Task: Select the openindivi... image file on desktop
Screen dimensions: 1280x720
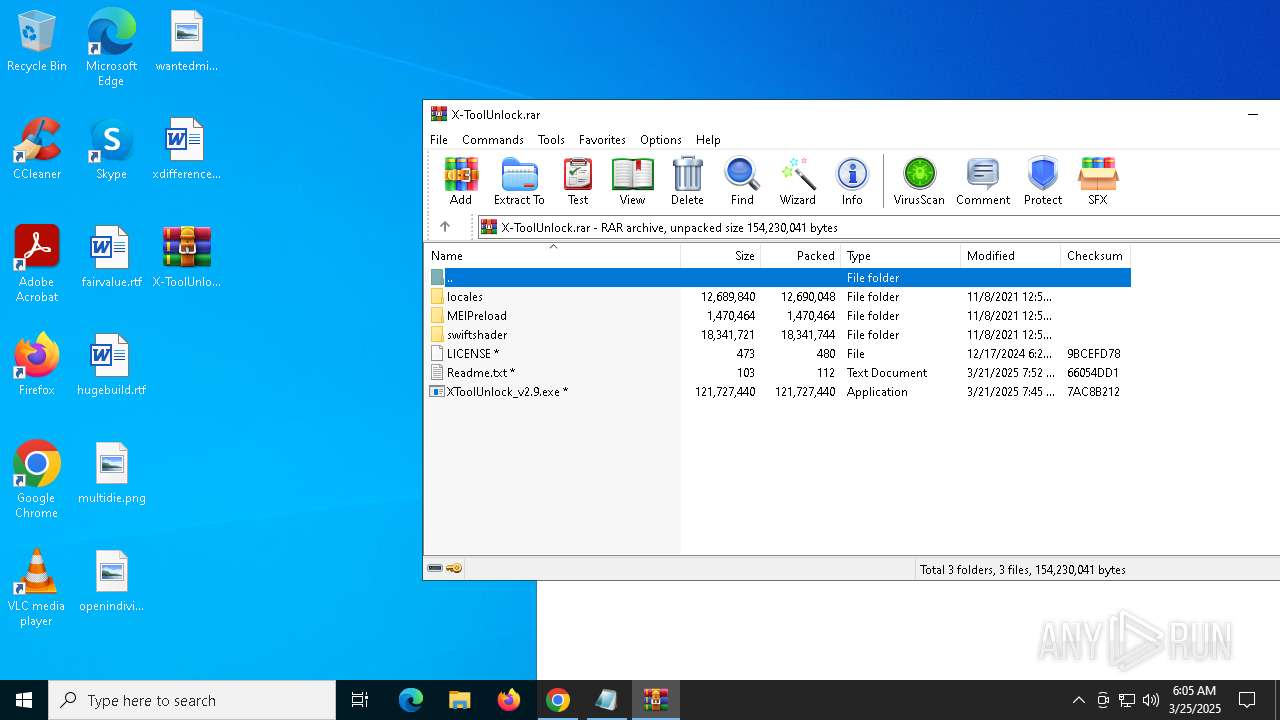Action: click(x=112, y=581)
